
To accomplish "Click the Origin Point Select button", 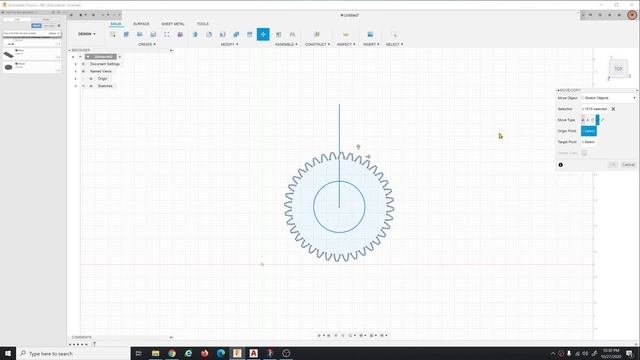I will pos(589,131).
